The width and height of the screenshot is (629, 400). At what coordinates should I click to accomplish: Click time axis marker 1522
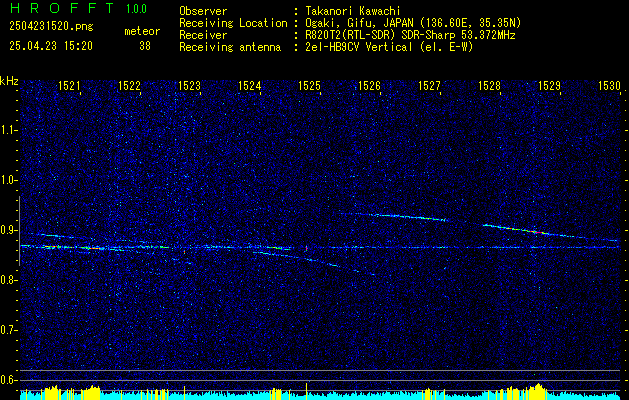click(129, 85)
